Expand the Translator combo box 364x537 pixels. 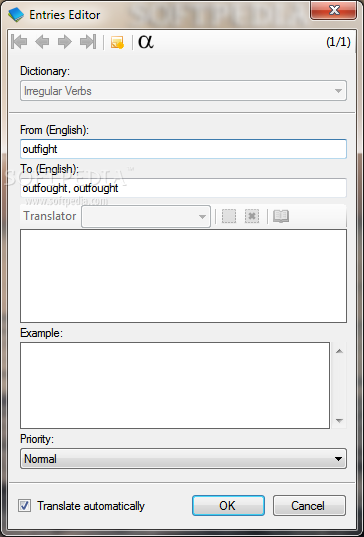[146, 216]
